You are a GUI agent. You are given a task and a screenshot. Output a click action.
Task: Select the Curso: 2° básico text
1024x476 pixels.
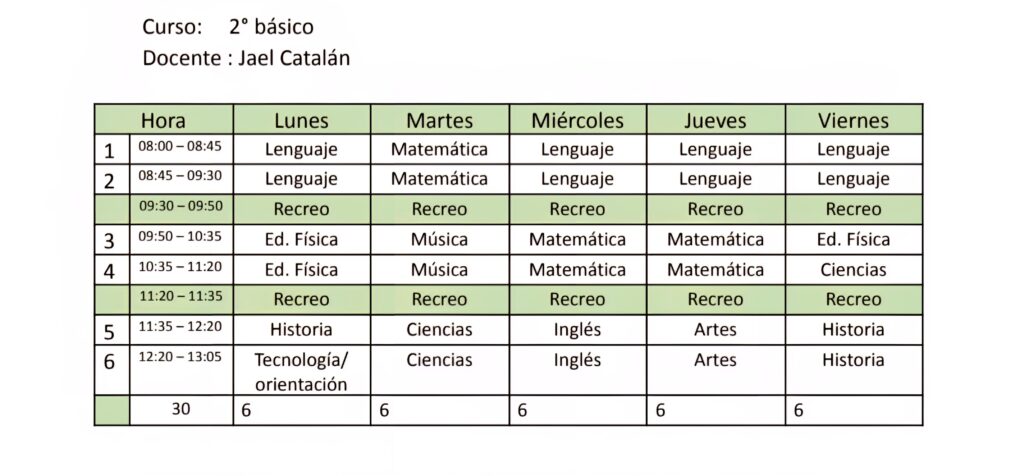point(228,27)
